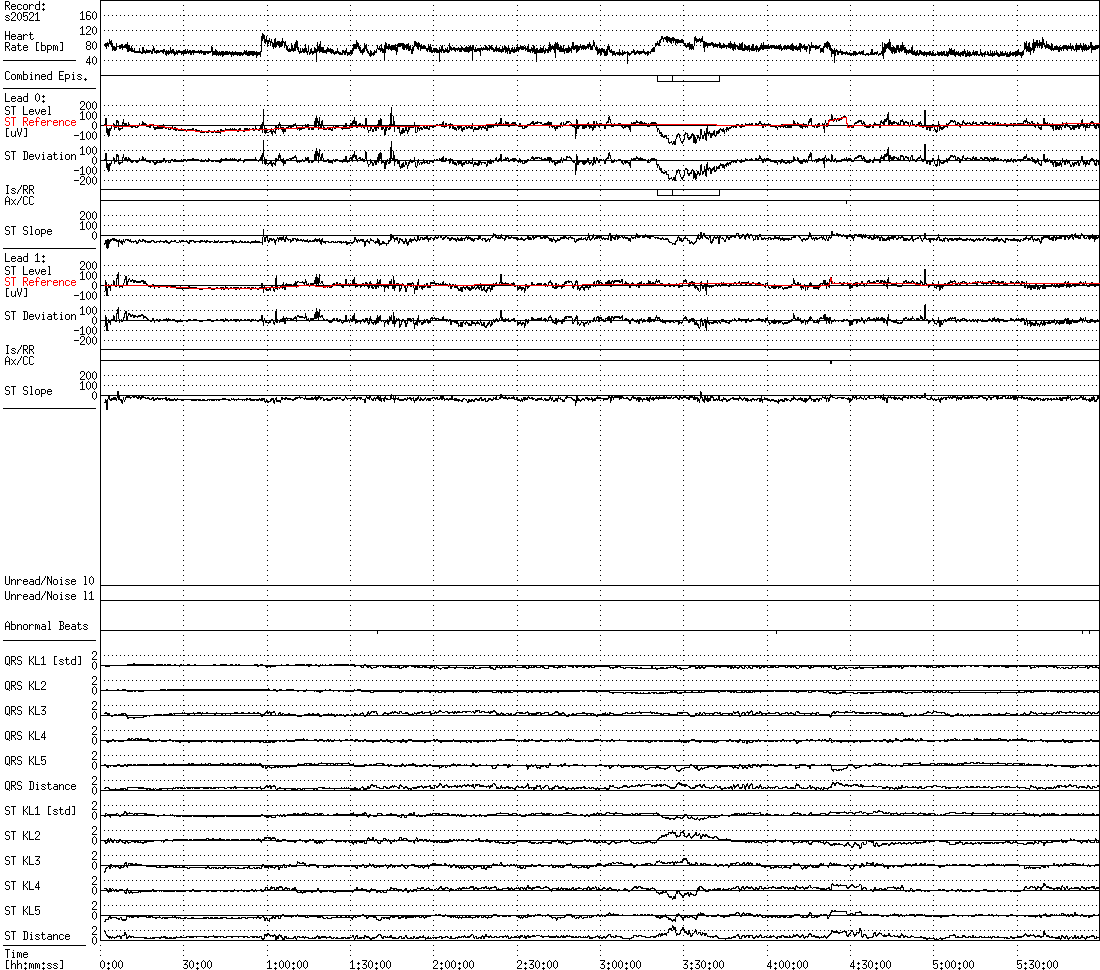Select the Lead 0 ischemic episode bracket in Is/RR row
Image resolution: width=1100 pixels, height=970 pixels.
click(688, 193)
